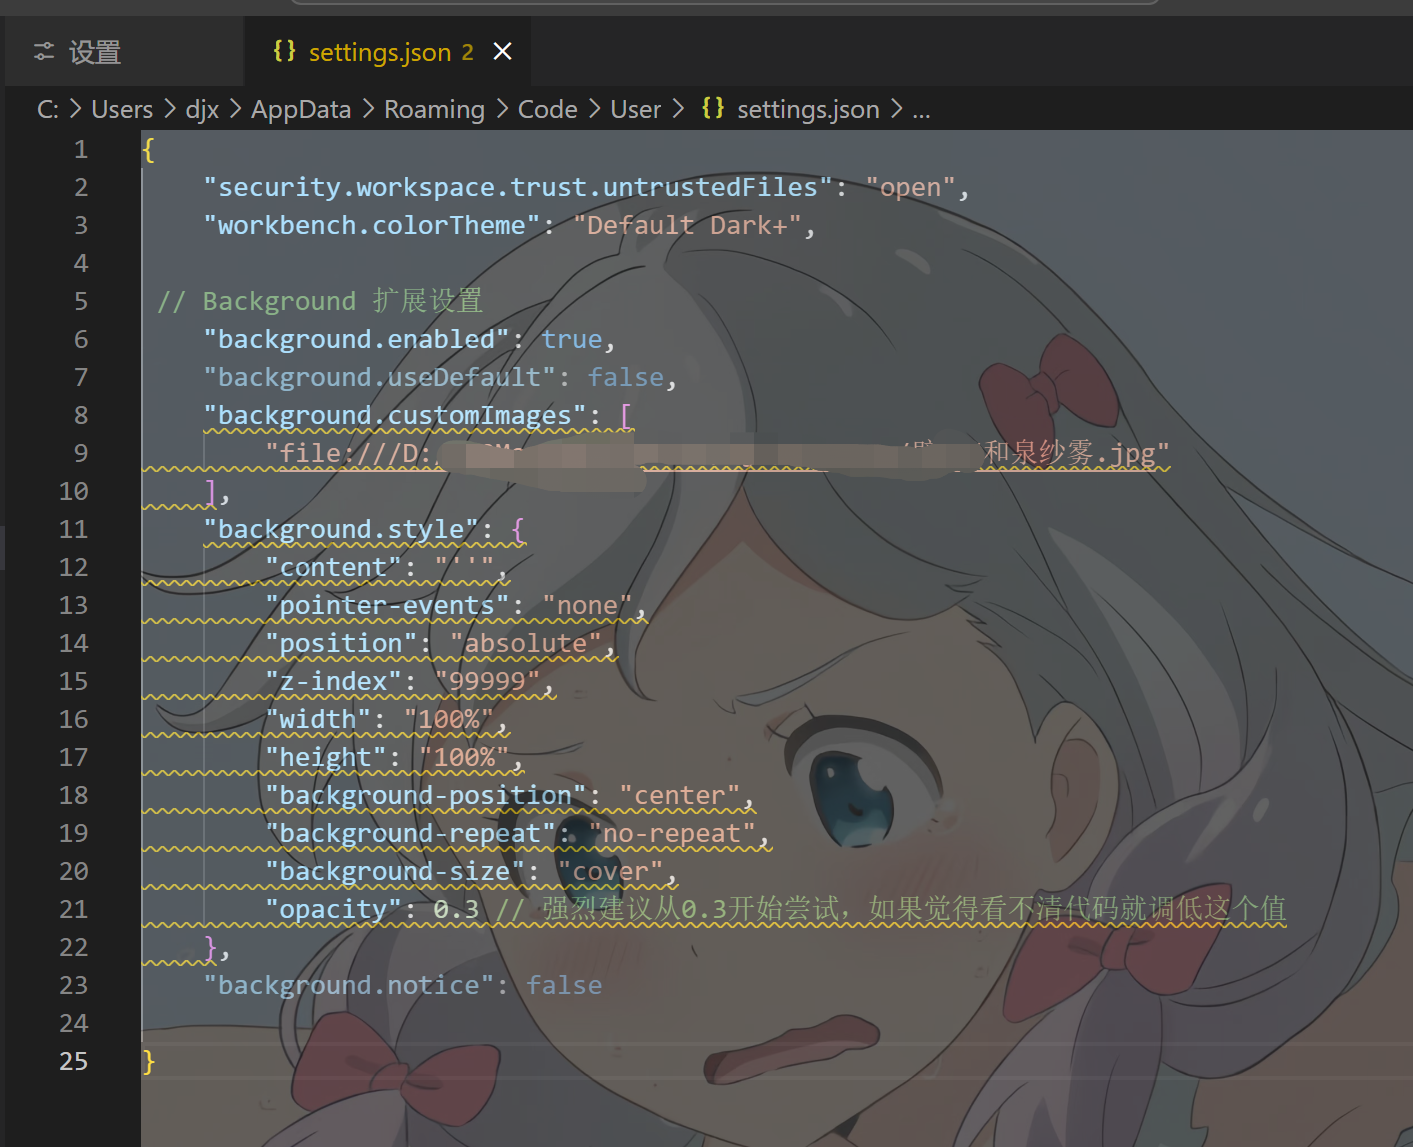Viewport: 1413px width, 1147px height.
Task: Click the breadcrumb ellipsis symbol segment
Action: click(x=921, y=110)
